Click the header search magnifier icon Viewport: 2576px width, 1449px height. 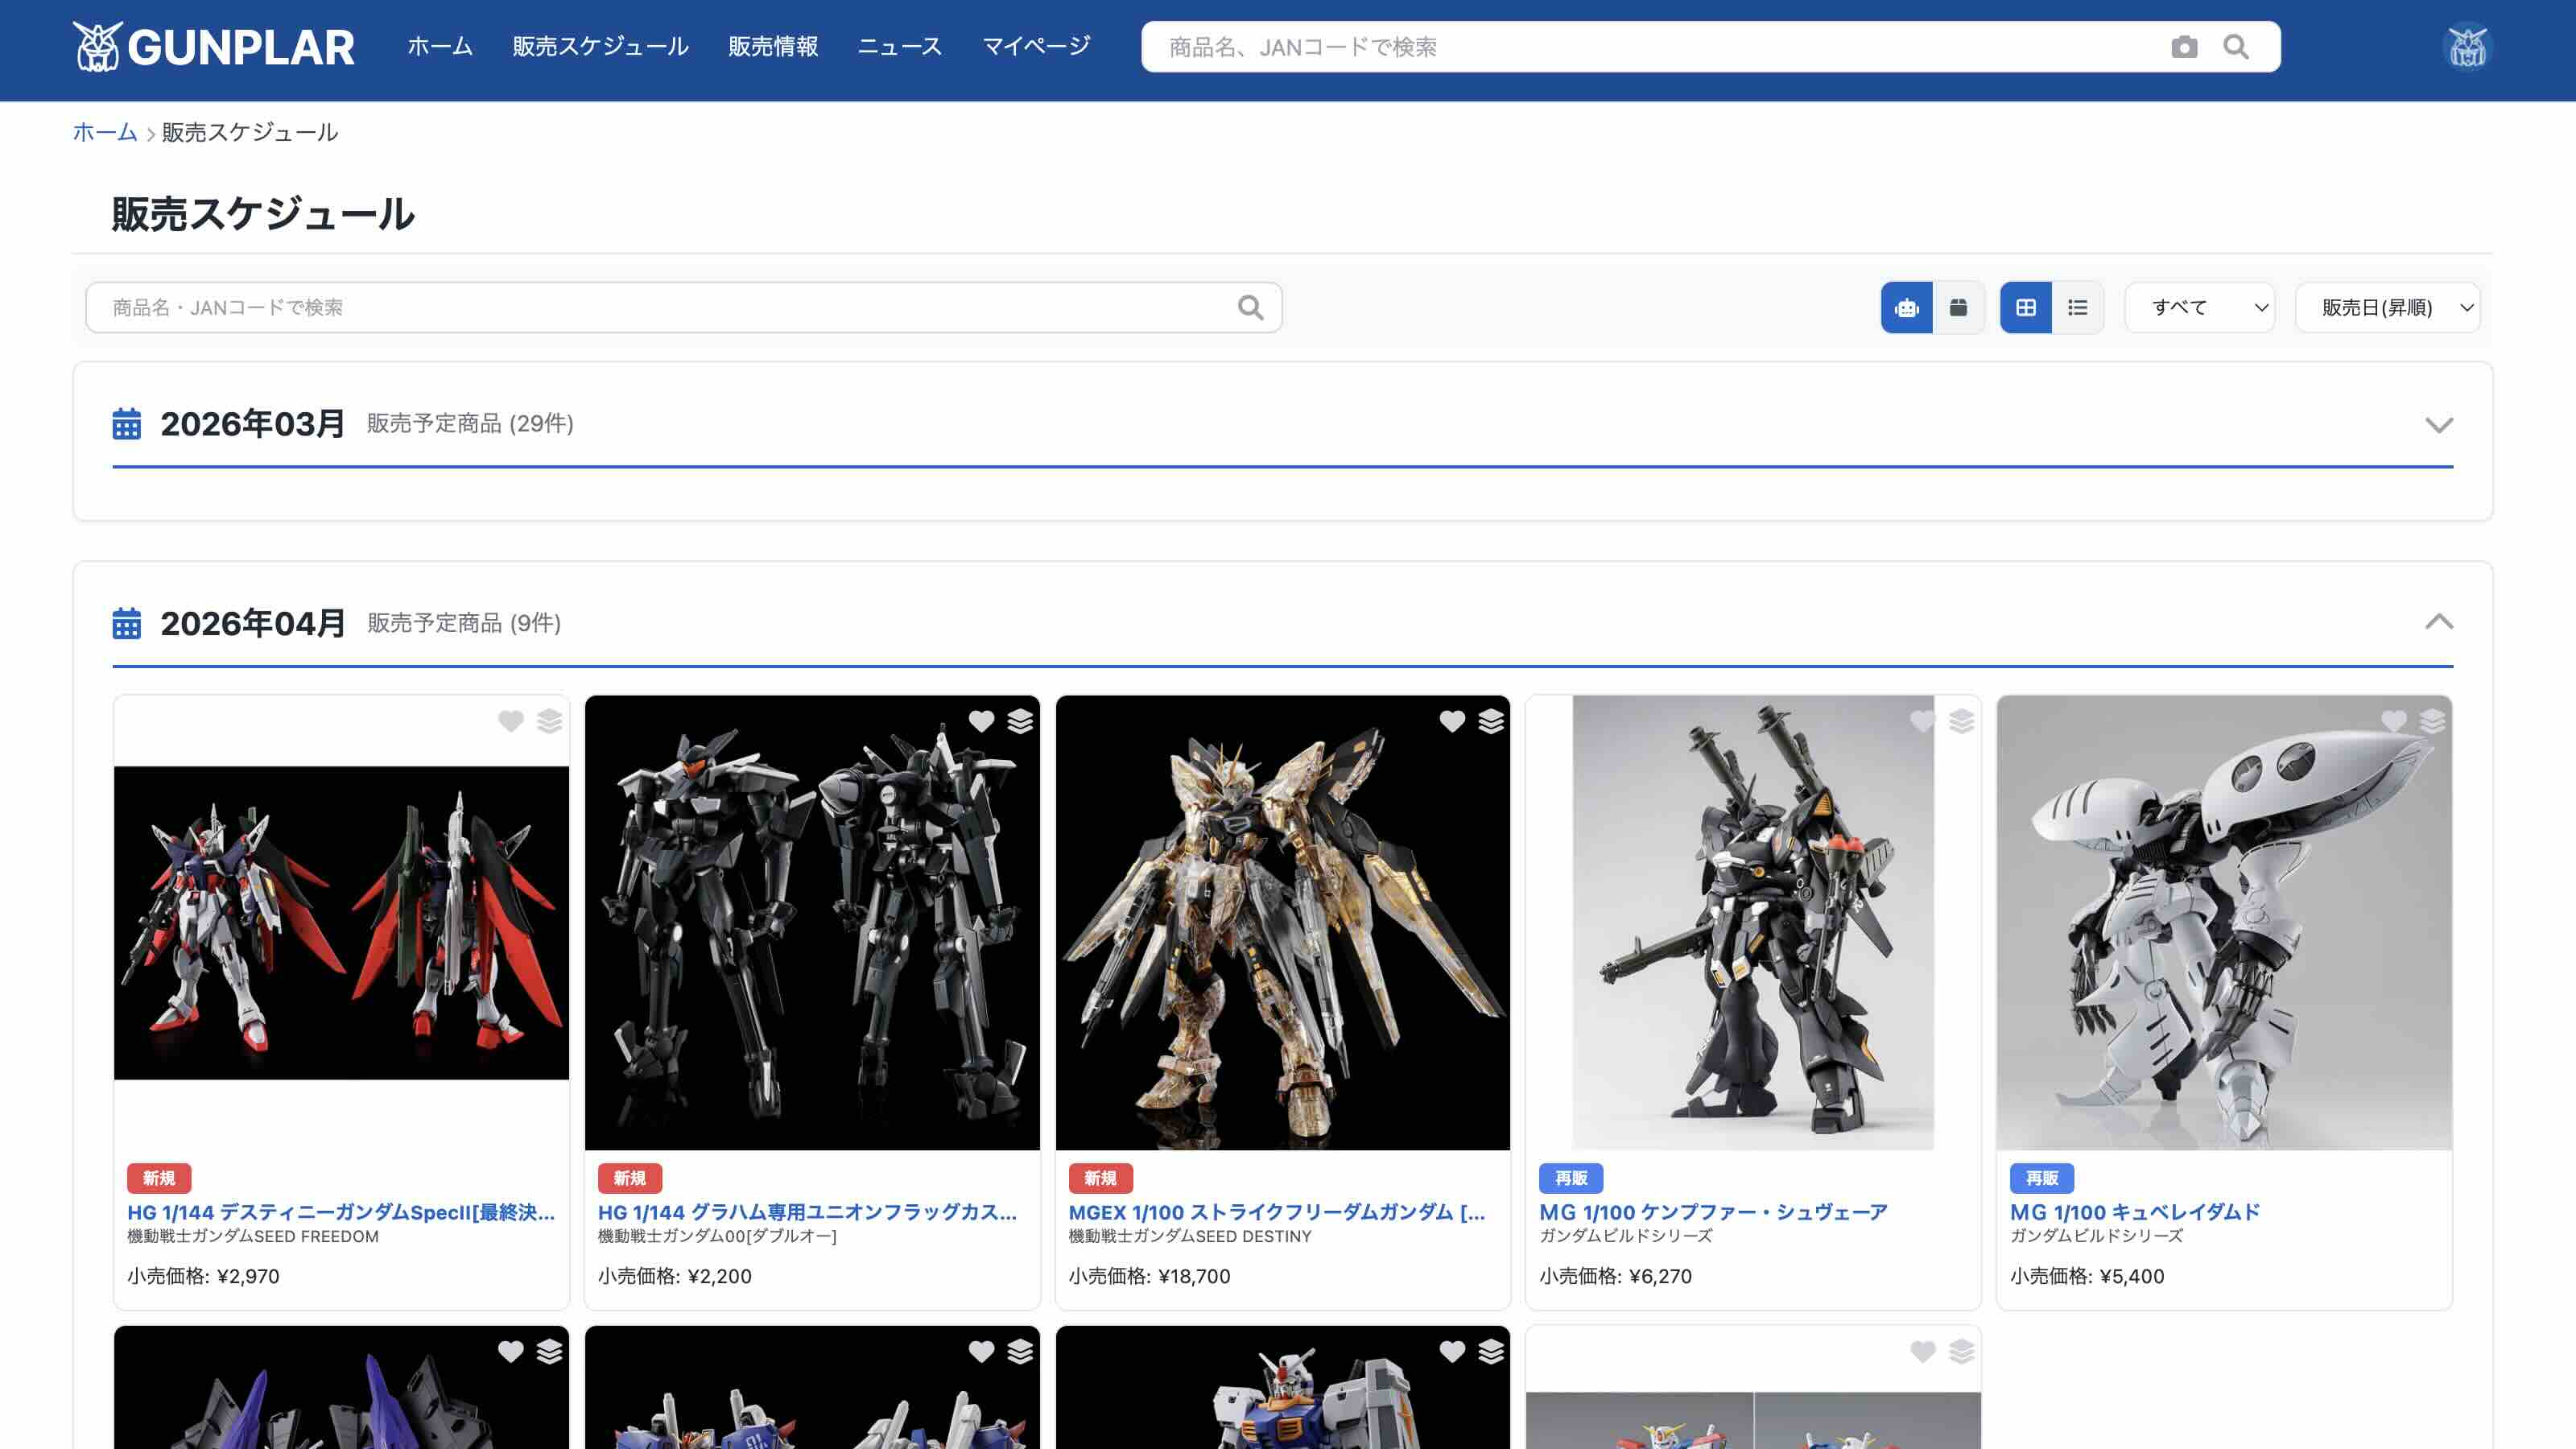pos(2236,47)
